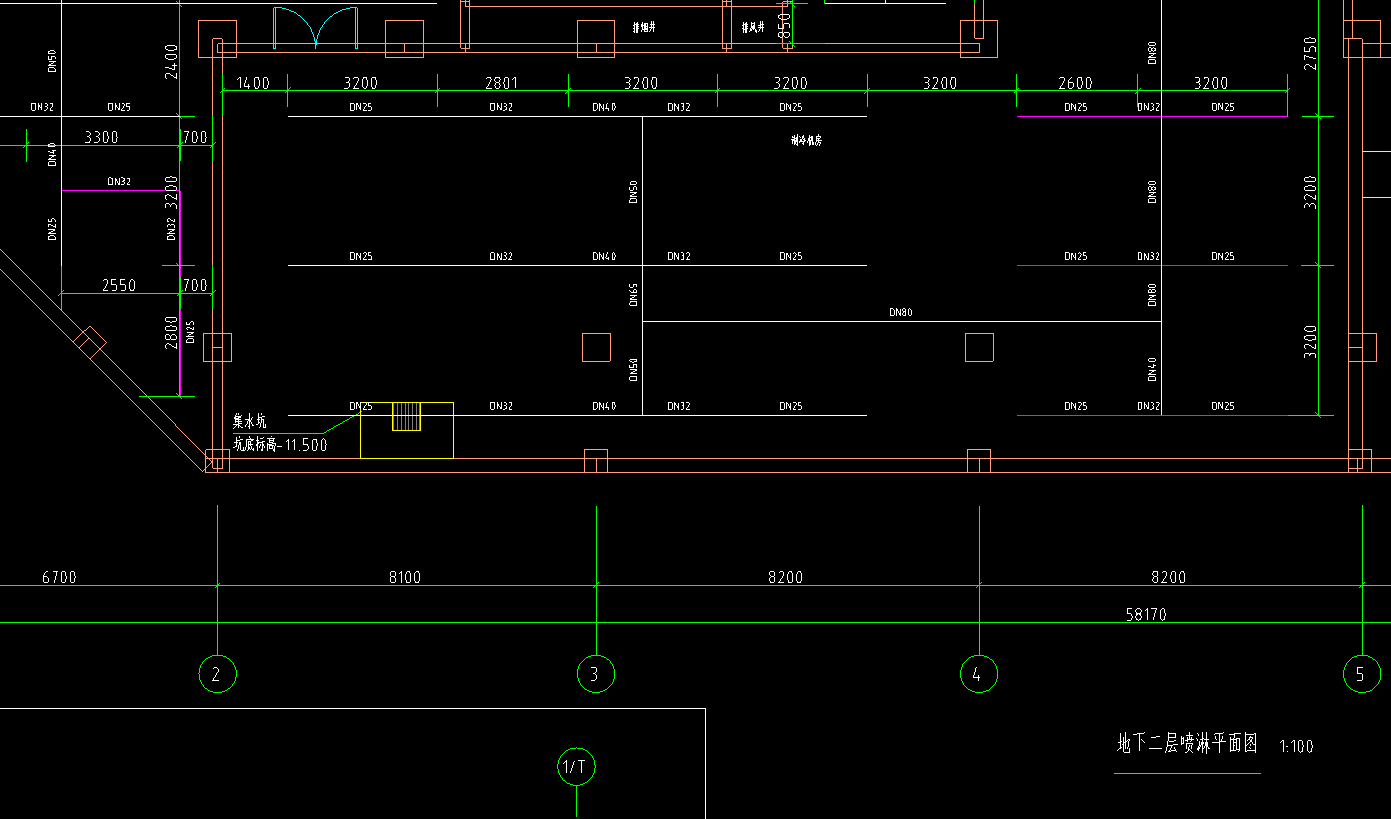Select the yellow sump pit rectangle

[407, 430]
